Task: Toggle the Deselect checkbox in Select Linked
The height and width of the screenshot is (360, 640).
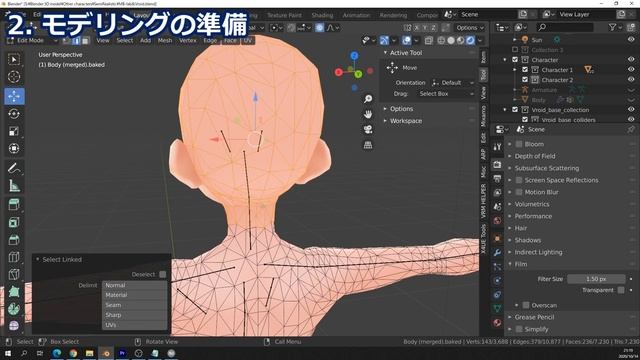Action: (x=162, y=274)
